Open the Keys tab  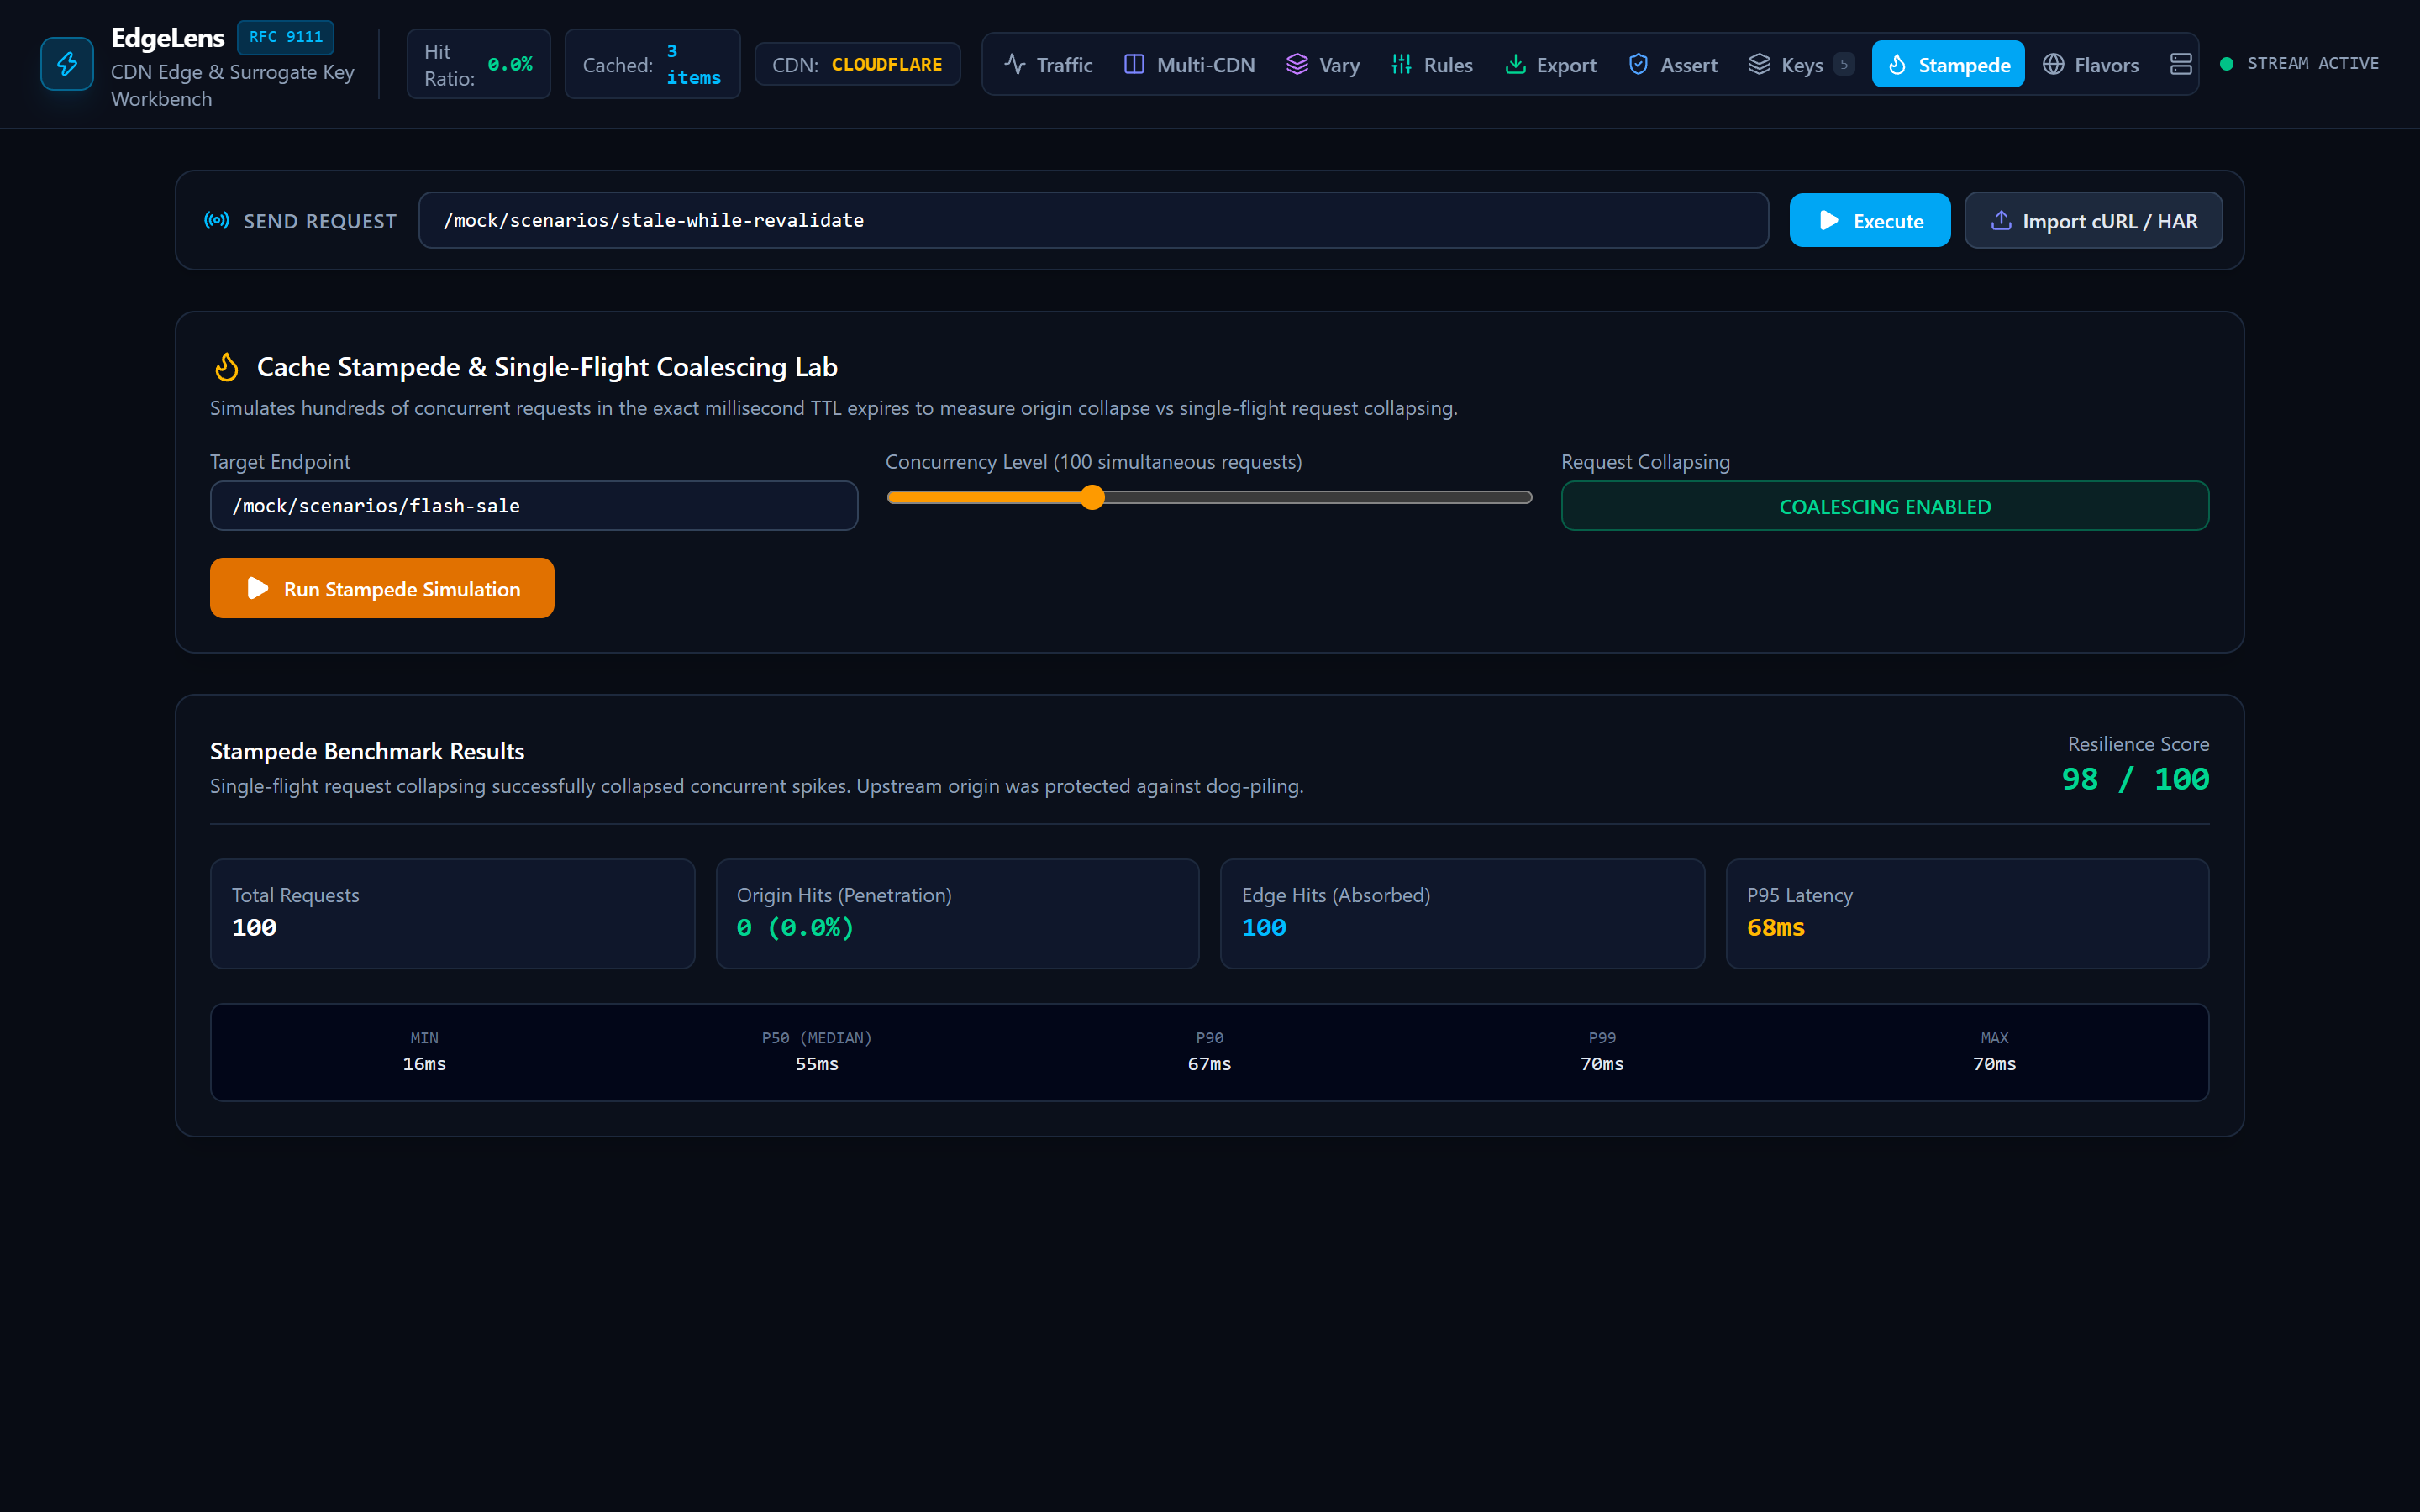pos(1801,64)
